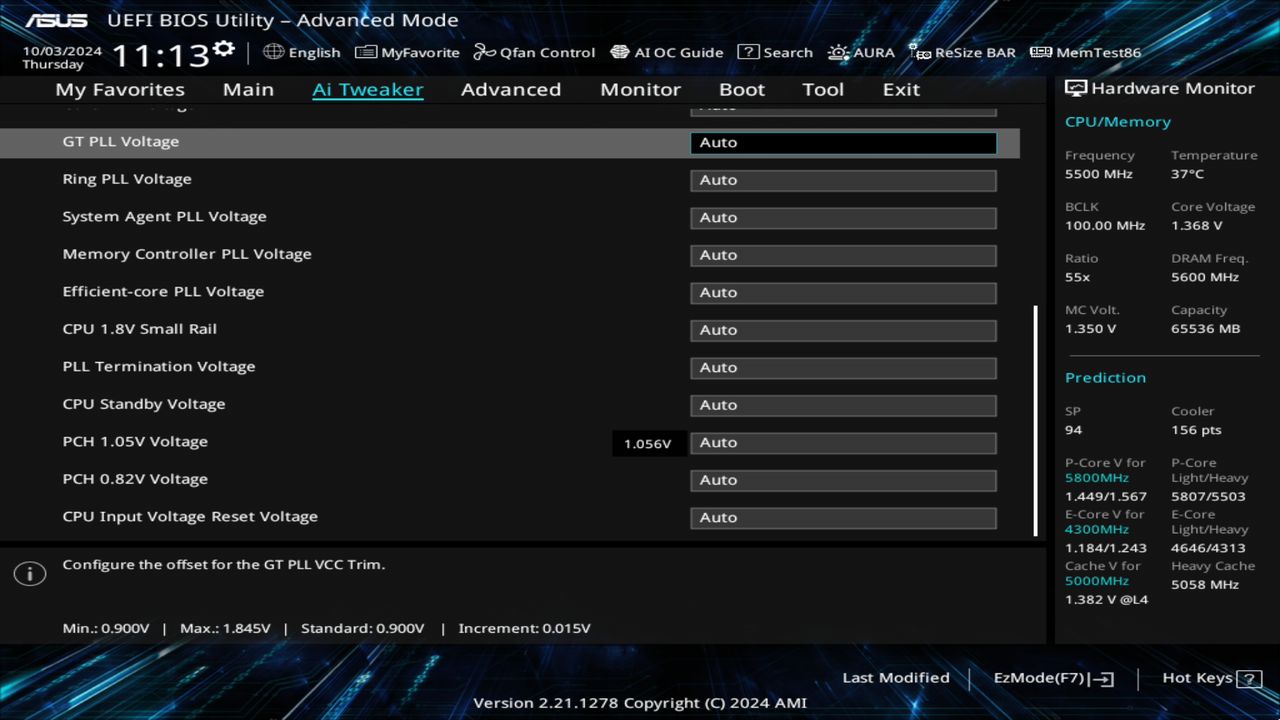Click the Last Modified button
Viewport: 1280px width, 720px height.
[x=896, y=677]
